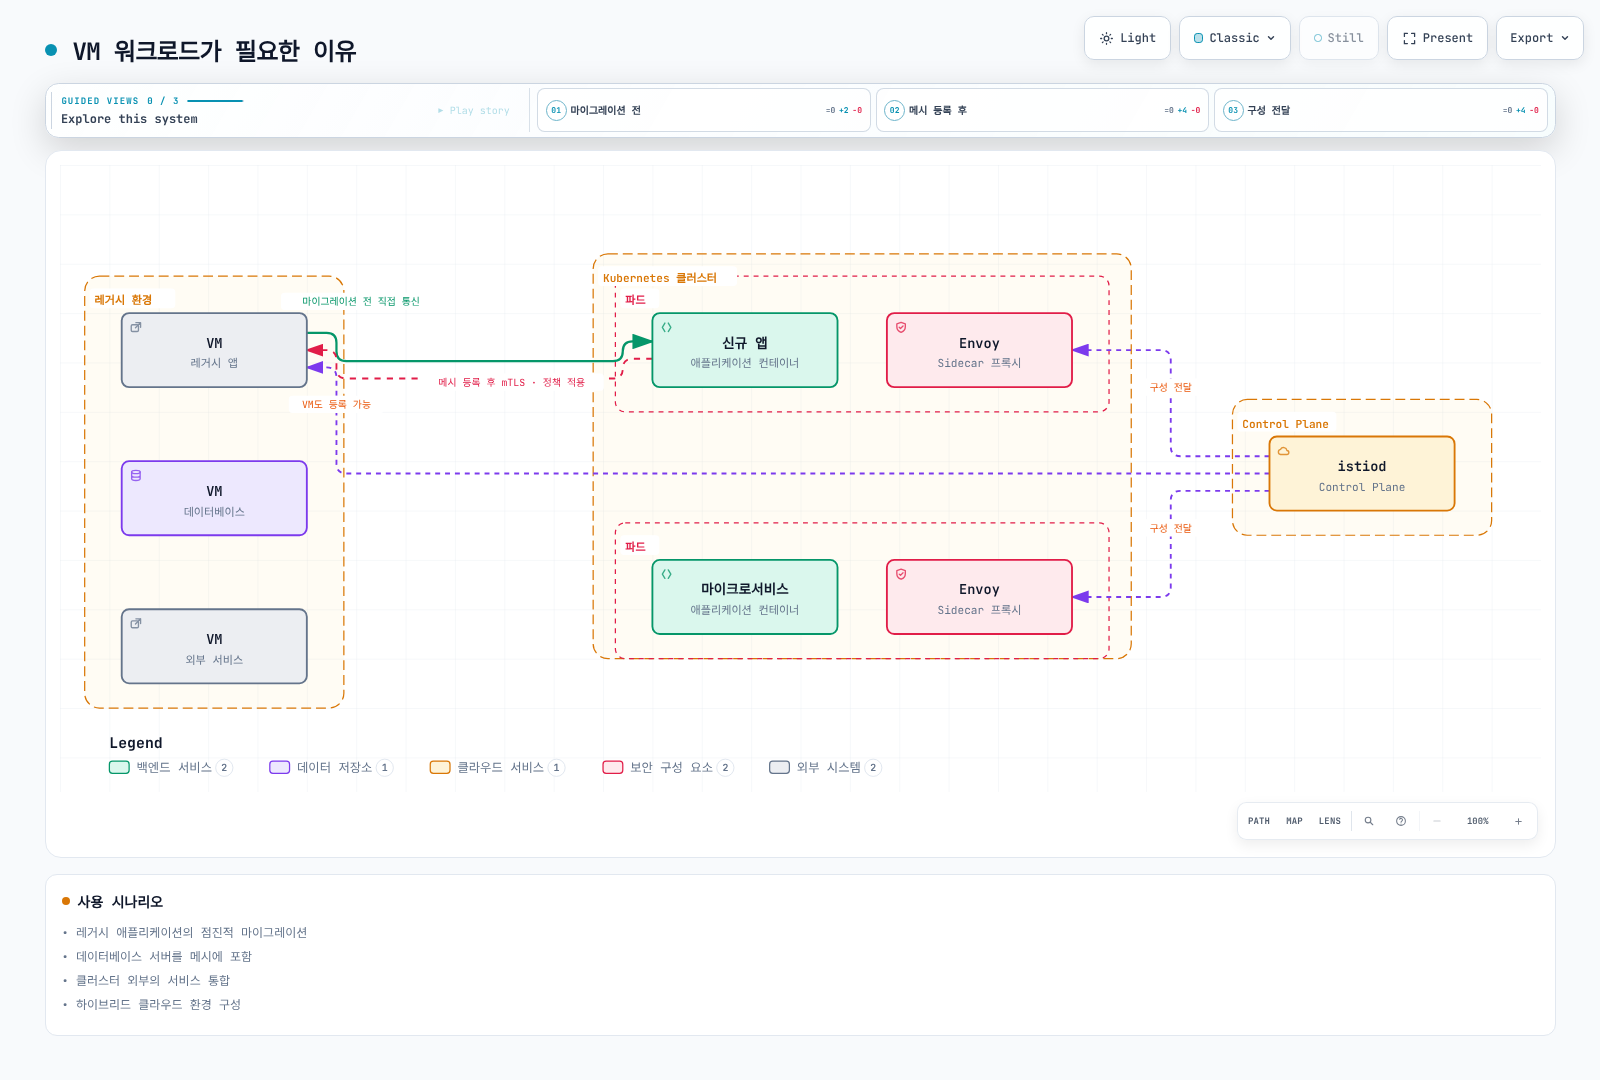This screenshot has height=1080, width=1600.
Task: Toggle MAP mode in the canvas toolbar
Action: pos(1294,821)
